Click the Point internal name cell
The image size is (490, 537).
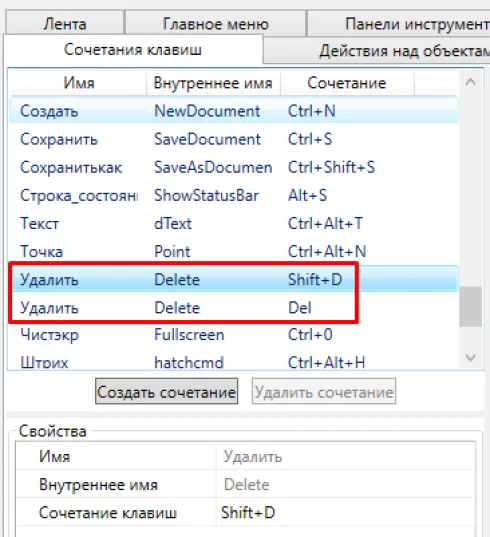[172, 252]
